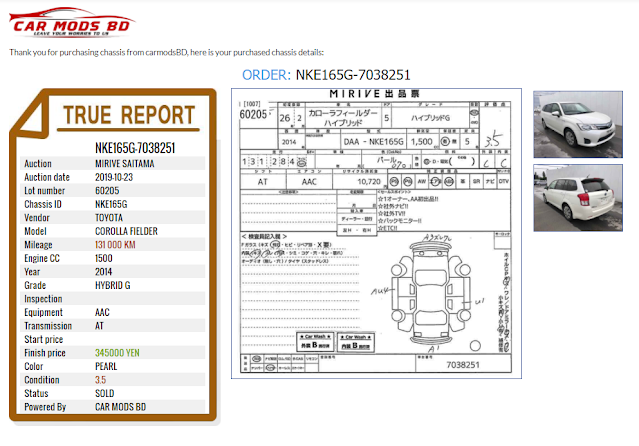The width and height of the screenshot is (639, 446).
Task: Click the thank you message text
Action: tap(167, 52)
